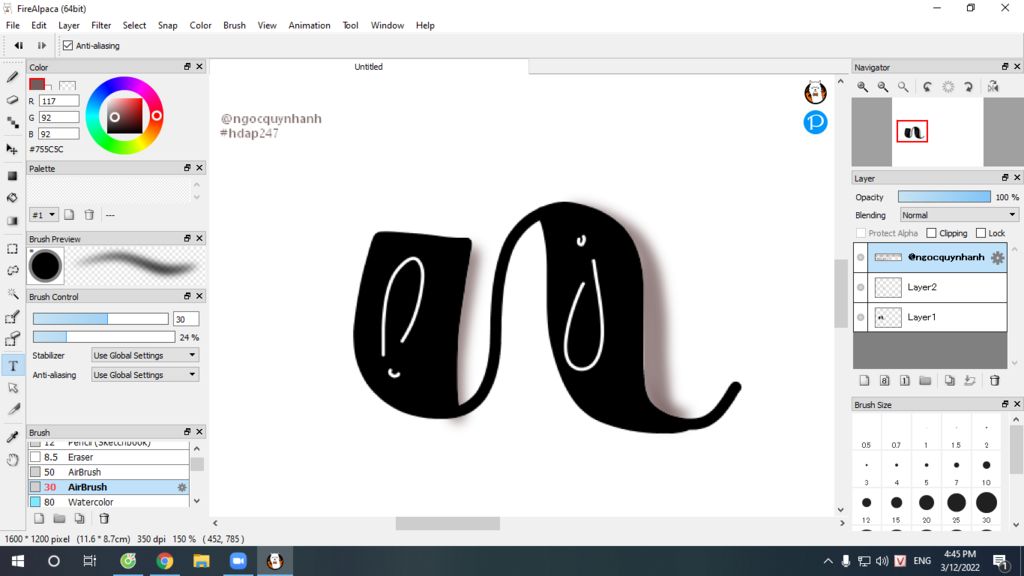This screenshot has width=1024, height=576.
Task: Open the File menu
Action: [x=12, y=25]
